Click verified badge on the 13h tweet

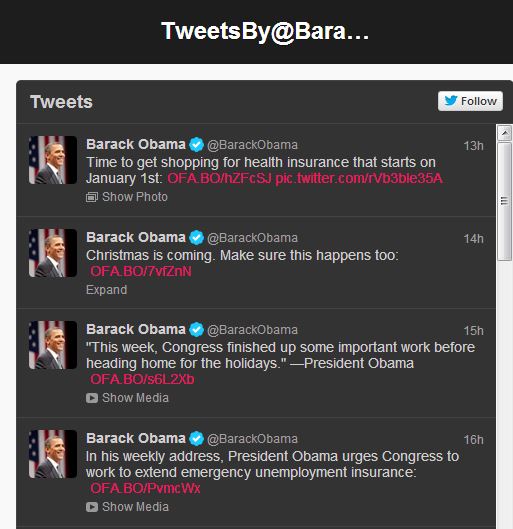tap(196, 145)
